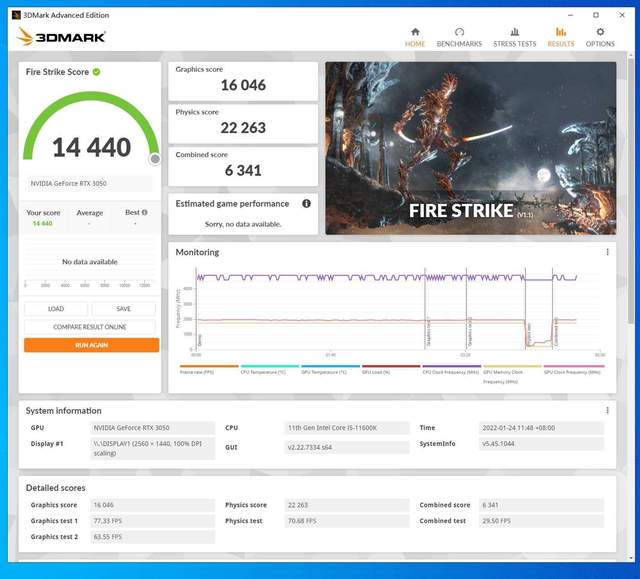The height and width of the screenshot is (579, 640).
Task: Click the LOAD button
Action: (56, 309)
